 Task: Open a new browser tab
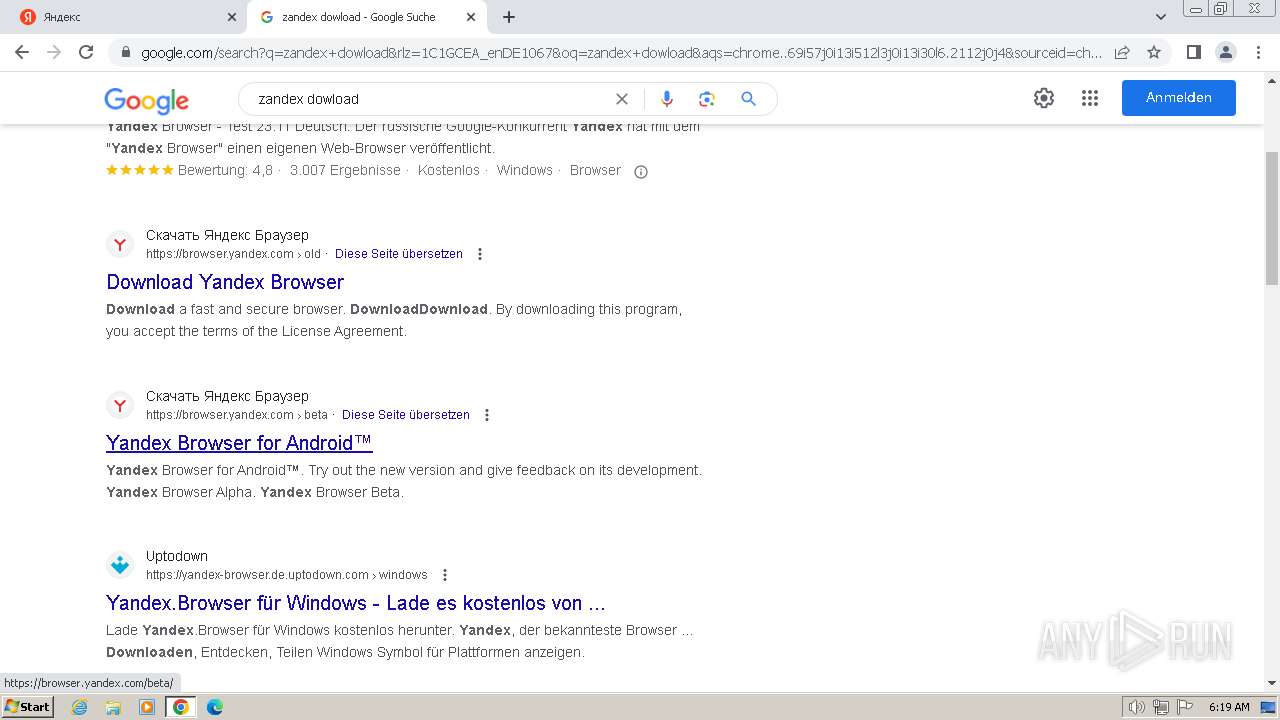coord(509,17)
